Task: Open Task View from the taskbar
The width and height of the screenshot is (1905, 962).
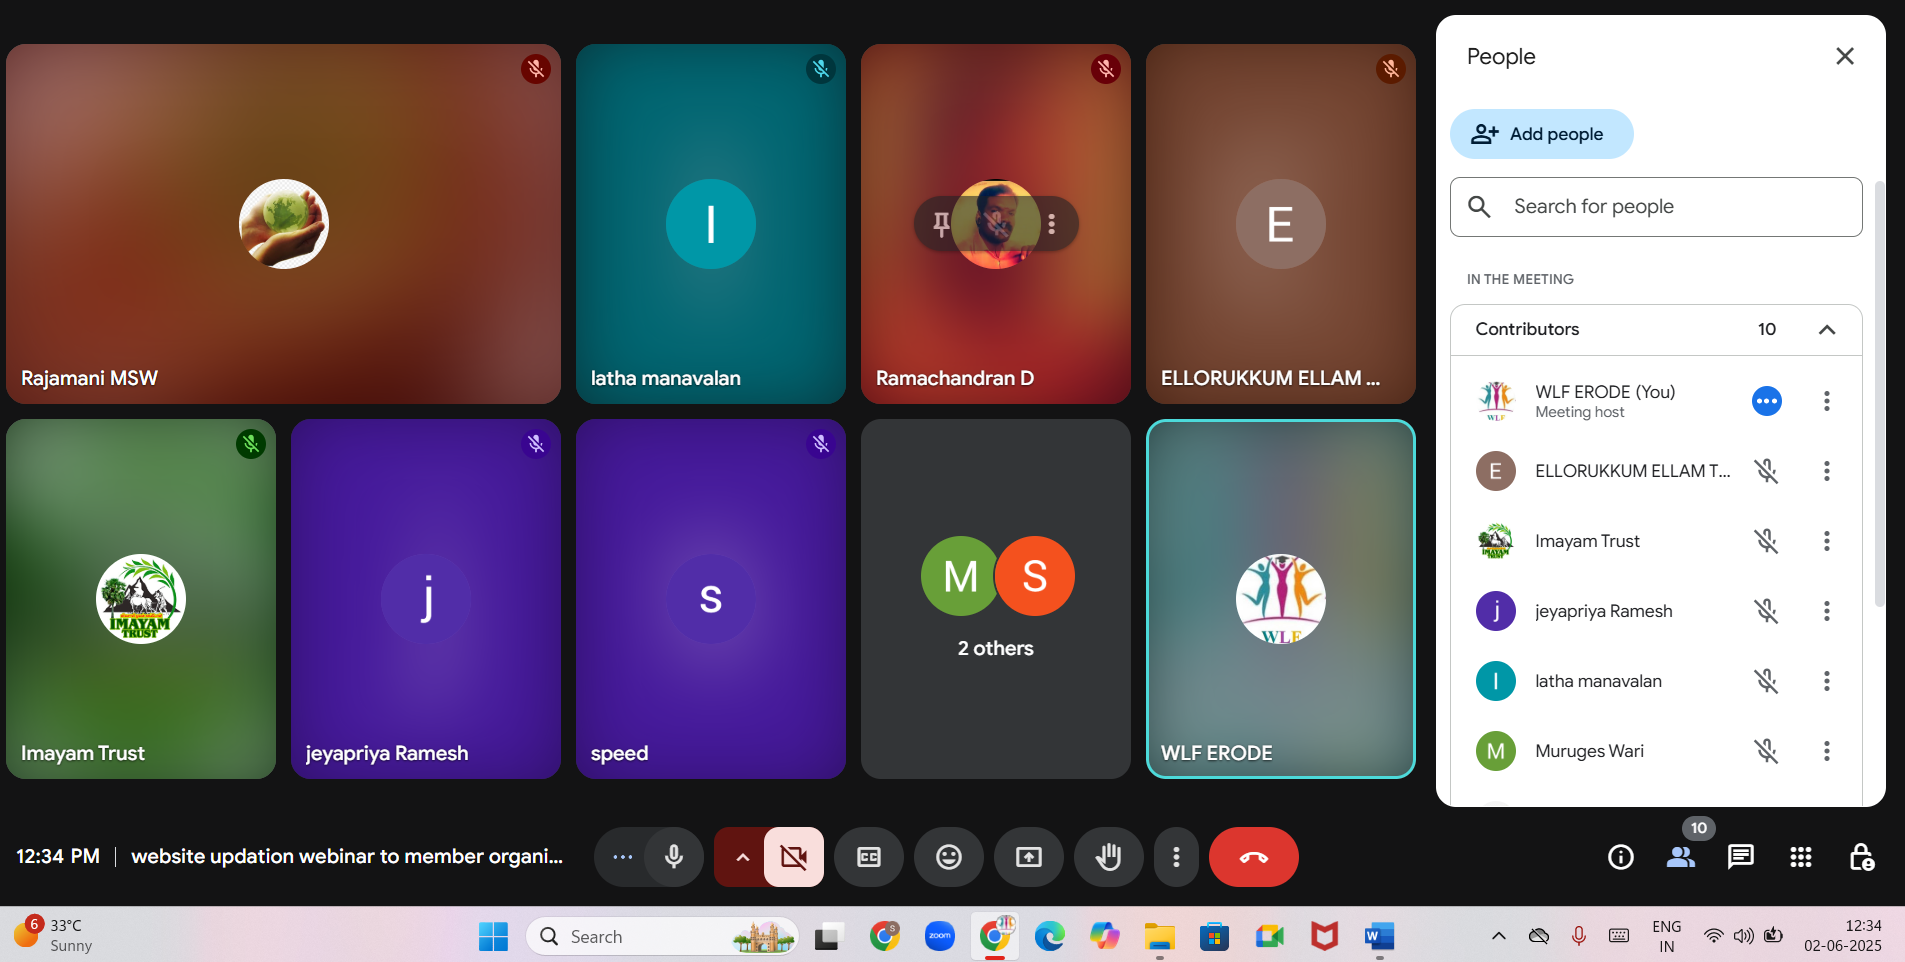Action: pyautogui.click(x=827, y=937)
